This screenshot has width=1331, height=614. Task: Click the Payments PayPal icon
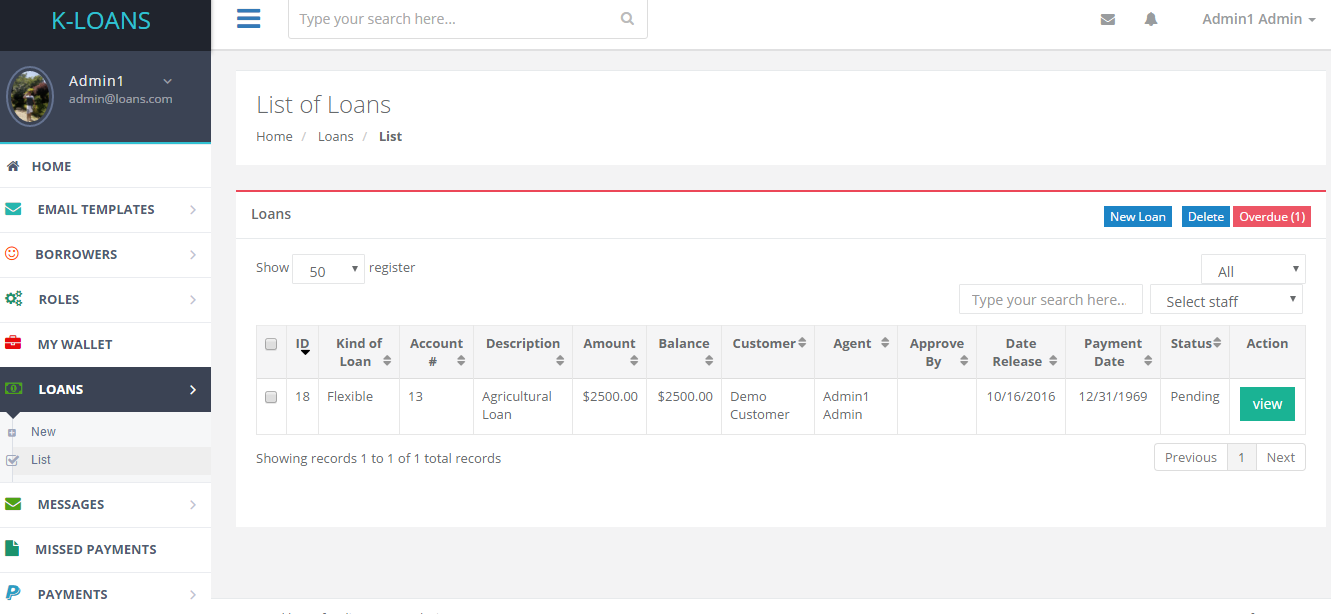tap(13, 594)
